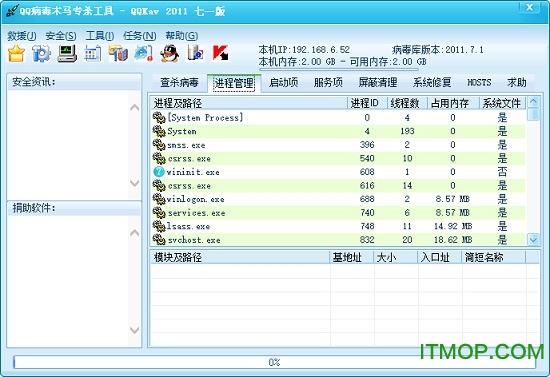
Task: Open the 工具(I) menu
Action: (100, 36)
